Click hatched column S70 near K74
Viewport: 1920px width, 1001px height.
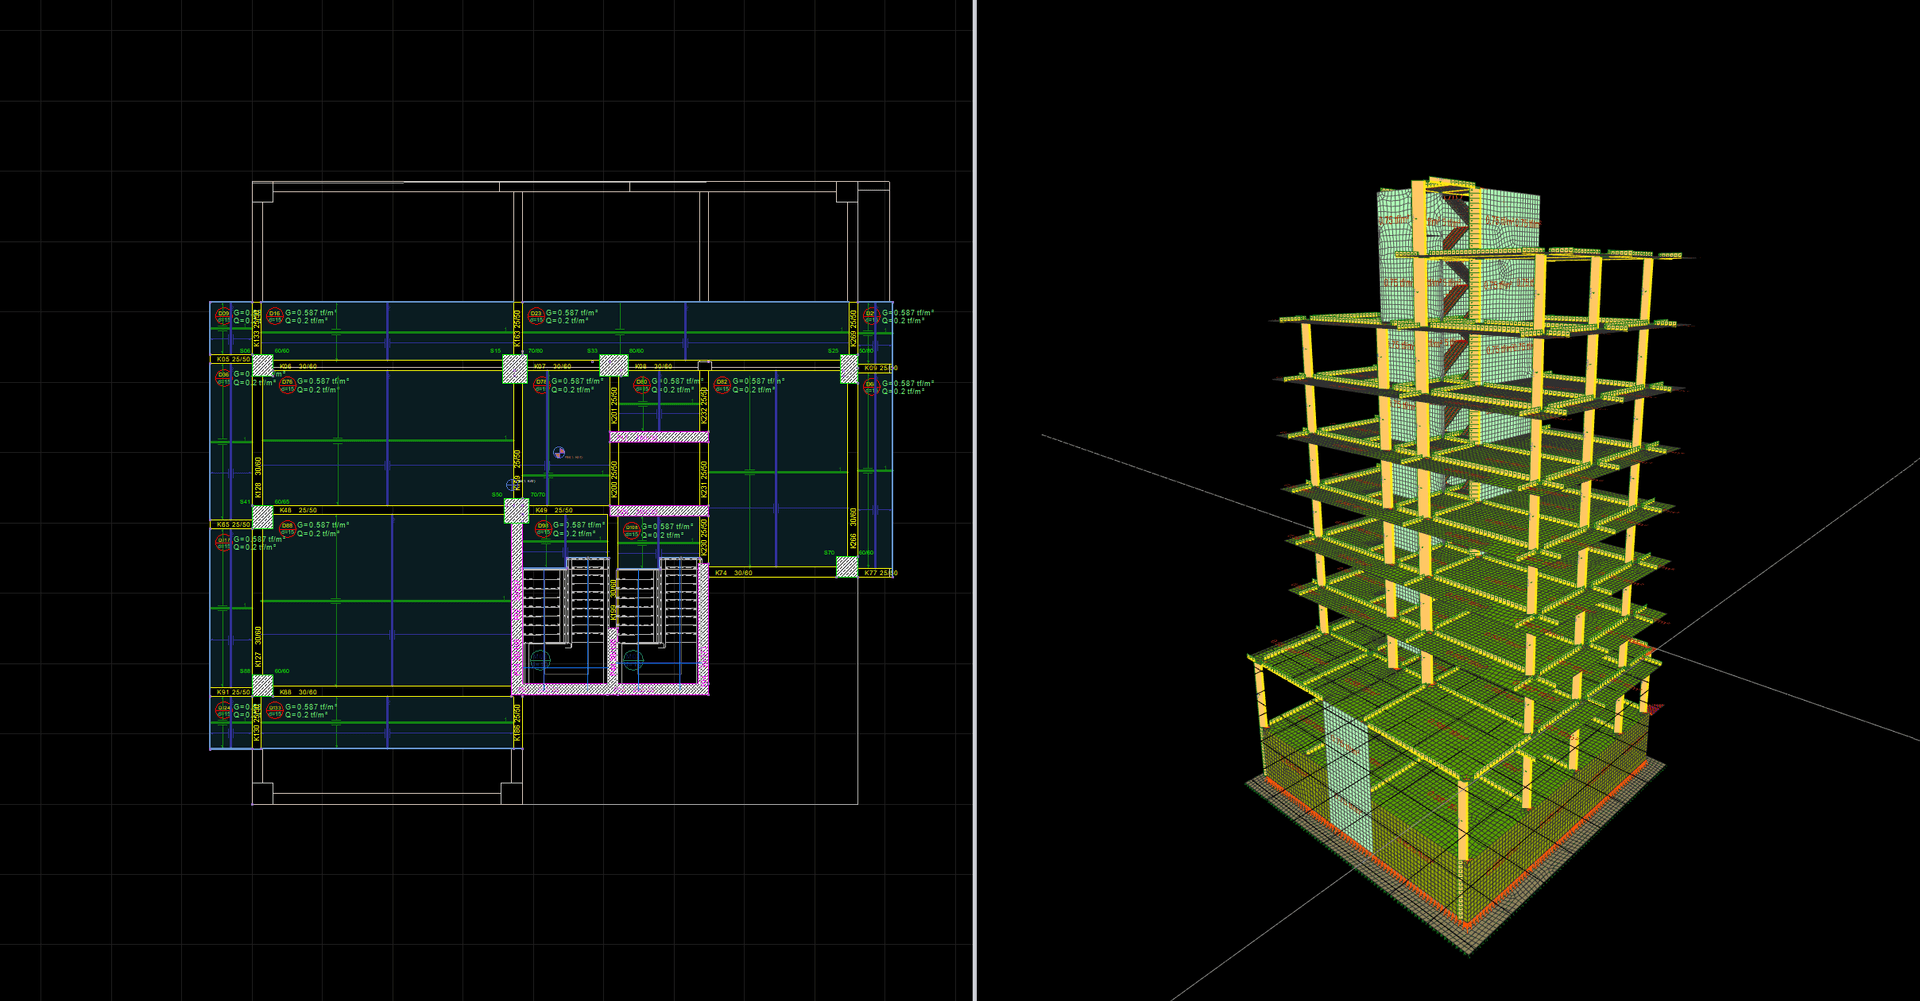pyautogui.click(x=847, y=567)
